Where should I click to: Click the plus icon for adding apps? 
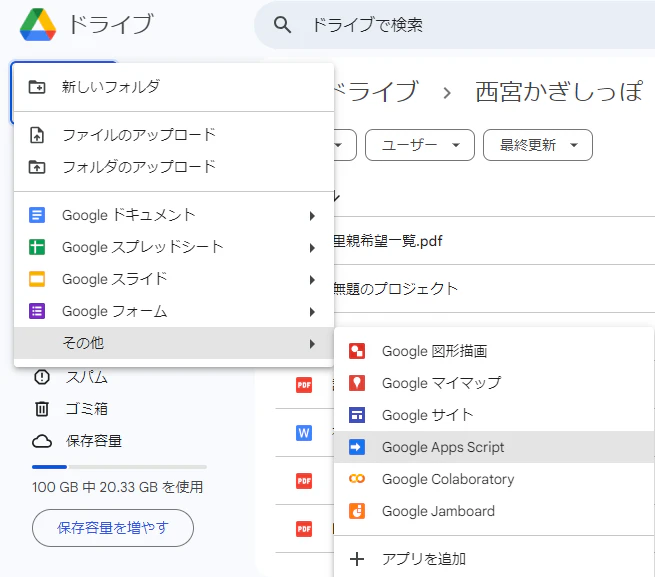pos(357,559)
